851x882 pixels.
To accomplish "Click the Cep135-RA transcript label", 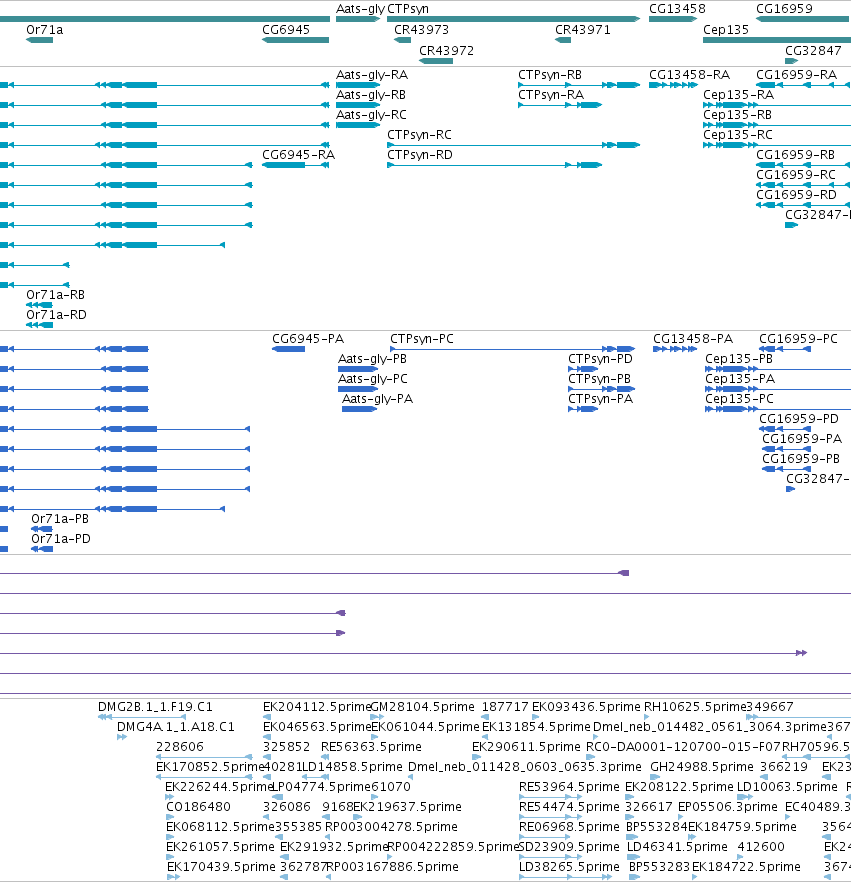I will [739, 95].
